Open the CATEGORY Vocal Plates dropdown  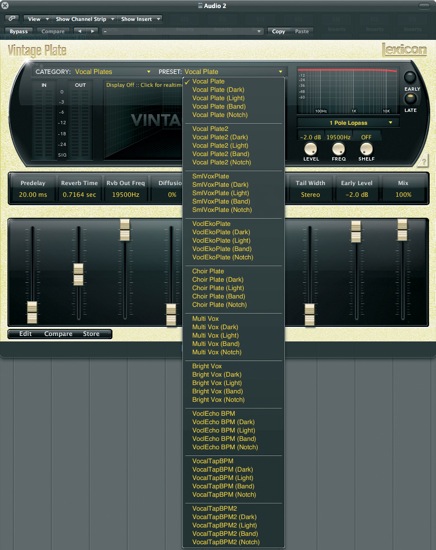(113, 72)
